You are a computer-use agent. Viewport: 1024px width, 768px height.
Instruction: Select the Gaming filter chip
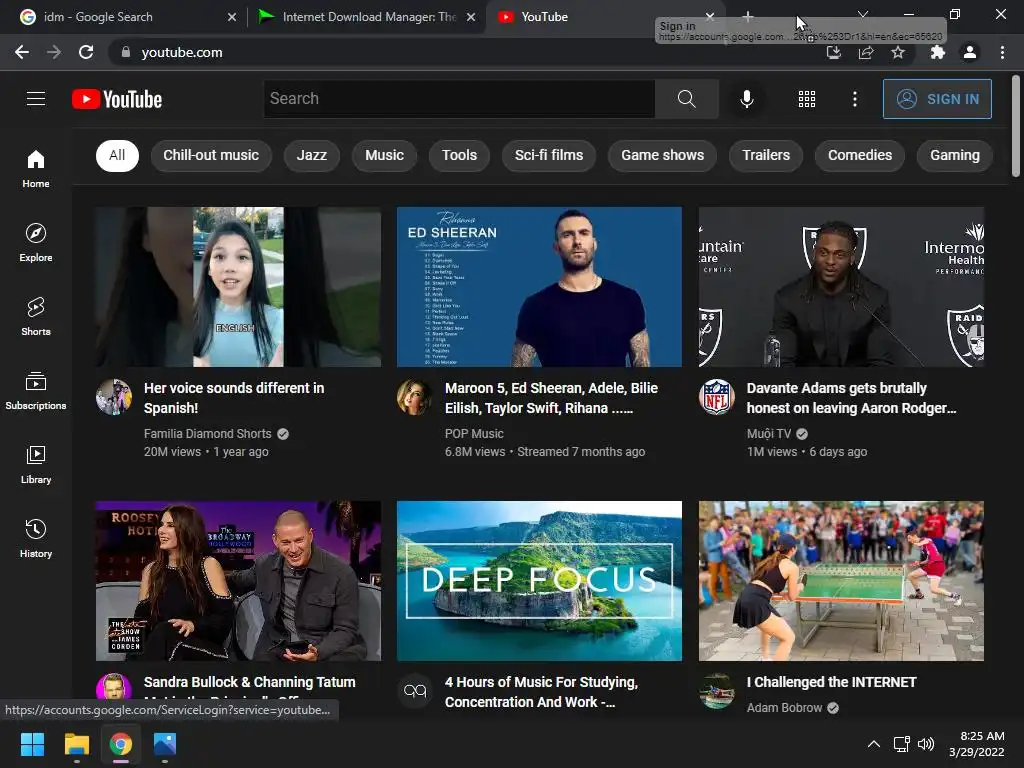pos(955,155)
